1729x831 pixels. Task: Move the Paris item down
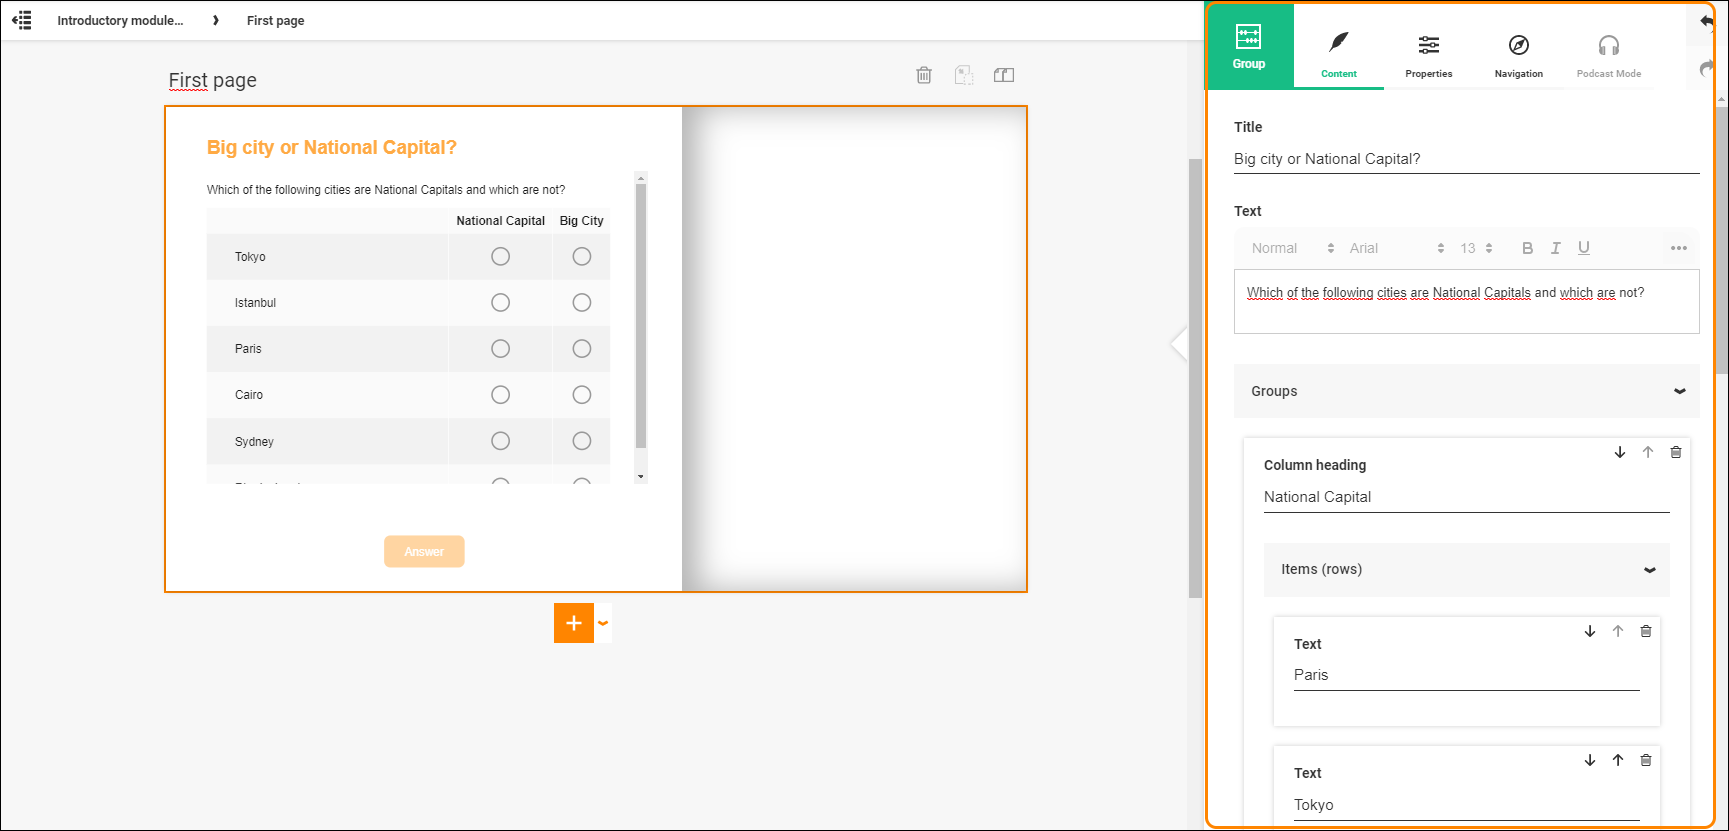1590,631
